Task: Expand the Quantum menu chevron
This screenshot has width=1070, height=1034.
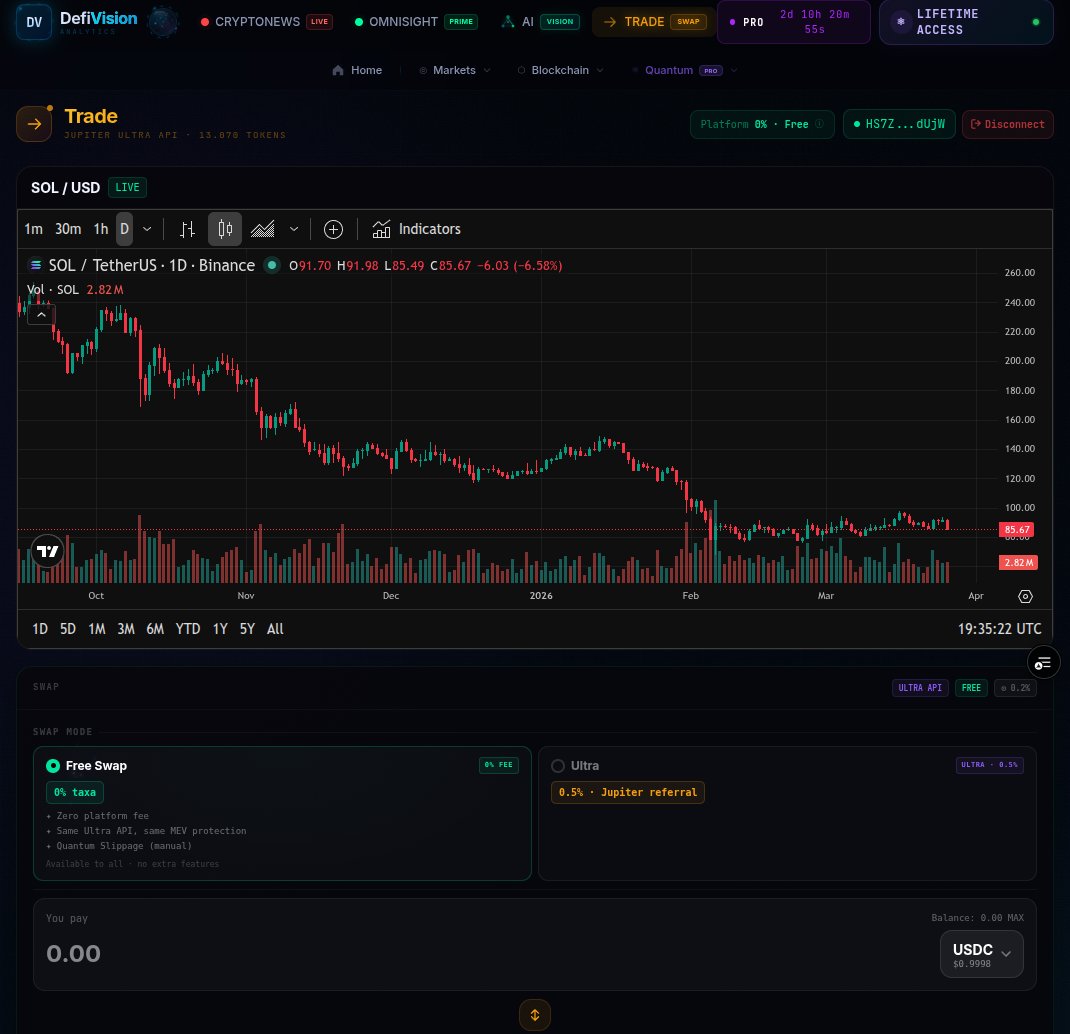Action: tap(734, 70)
